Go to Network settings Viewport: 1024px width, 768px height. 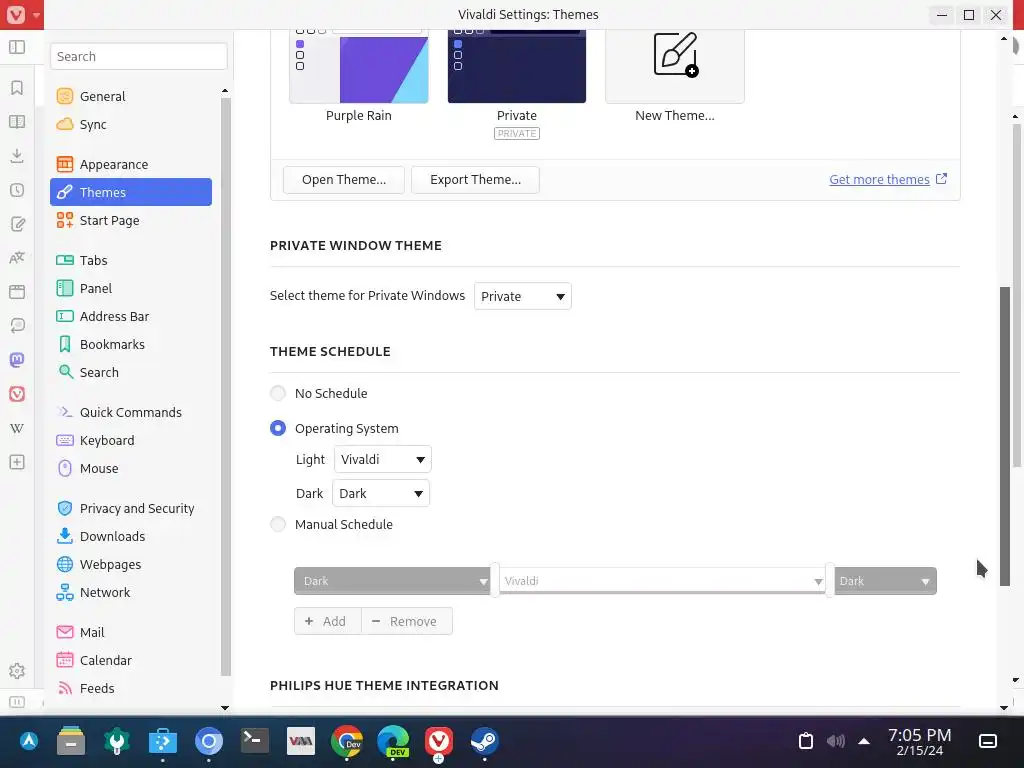[131, 592]
